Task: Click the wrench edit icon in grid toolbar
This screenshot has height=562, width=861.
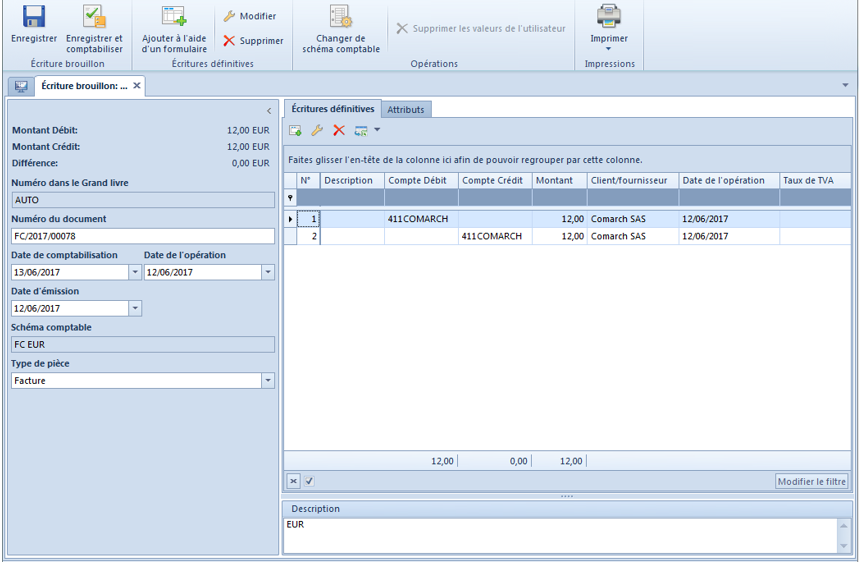Action: pos(317,131)
